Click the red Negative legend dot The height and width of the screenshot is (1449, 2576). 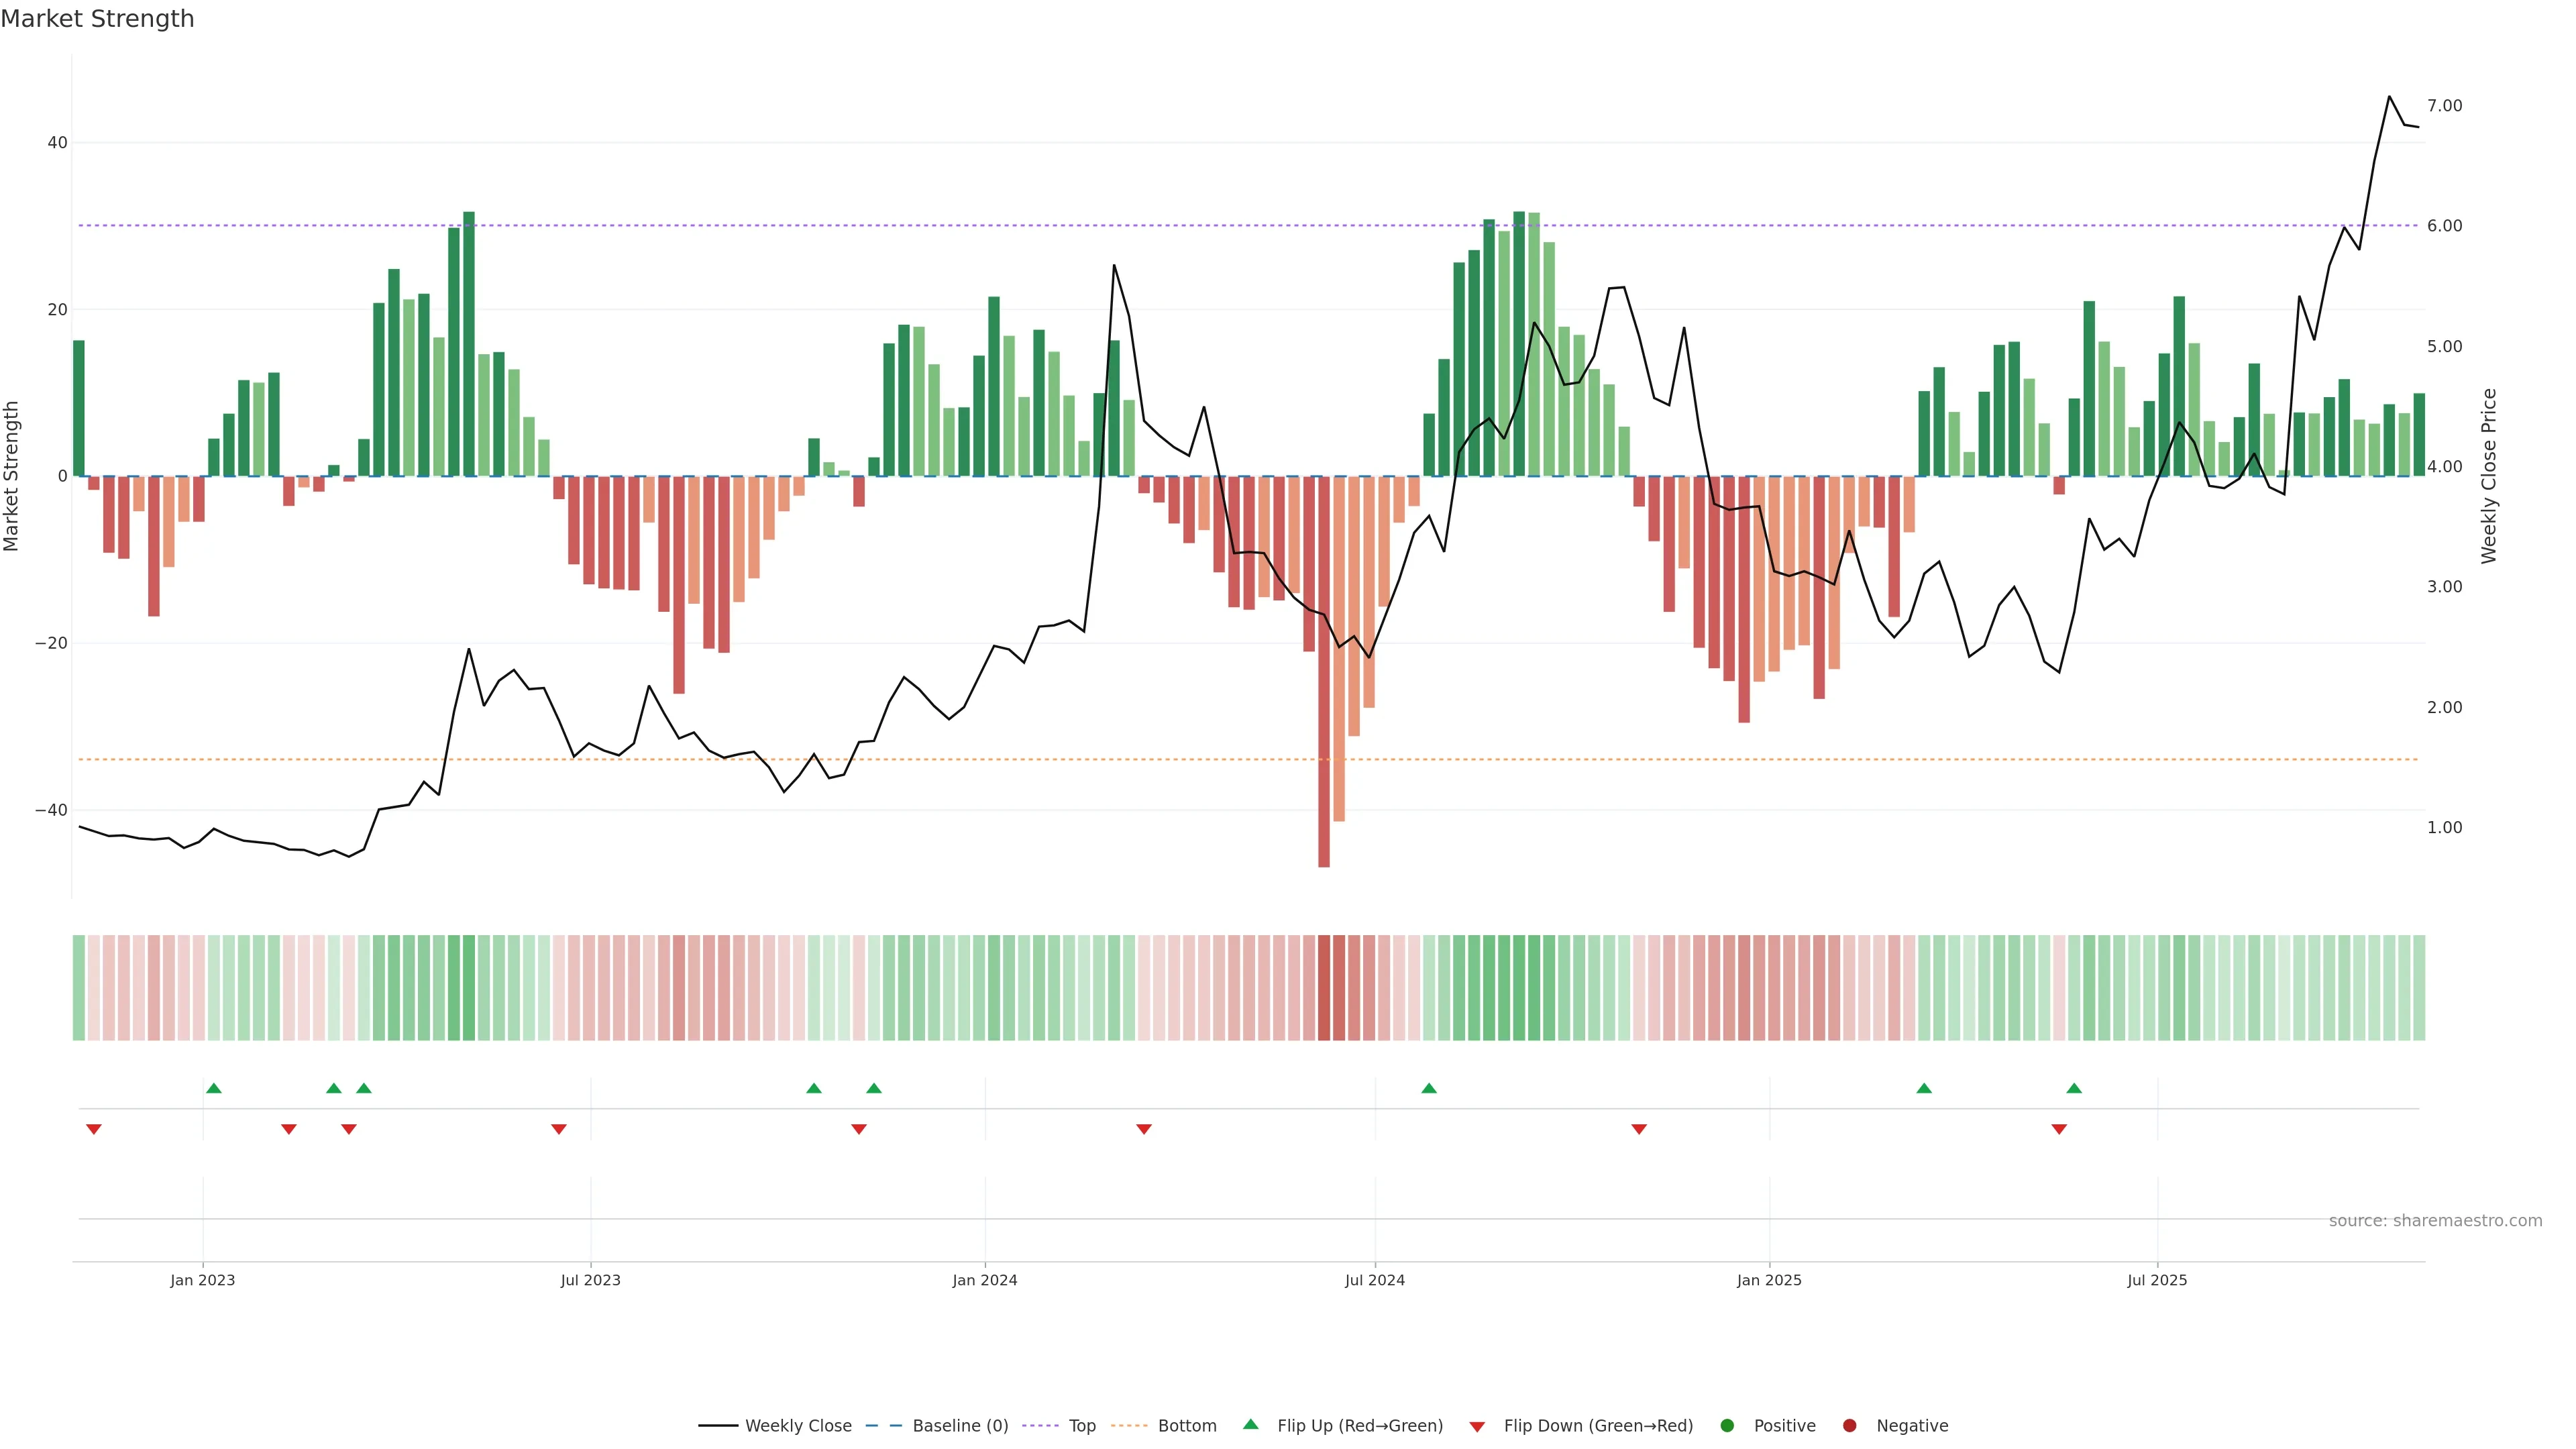pos(1849,1426)
